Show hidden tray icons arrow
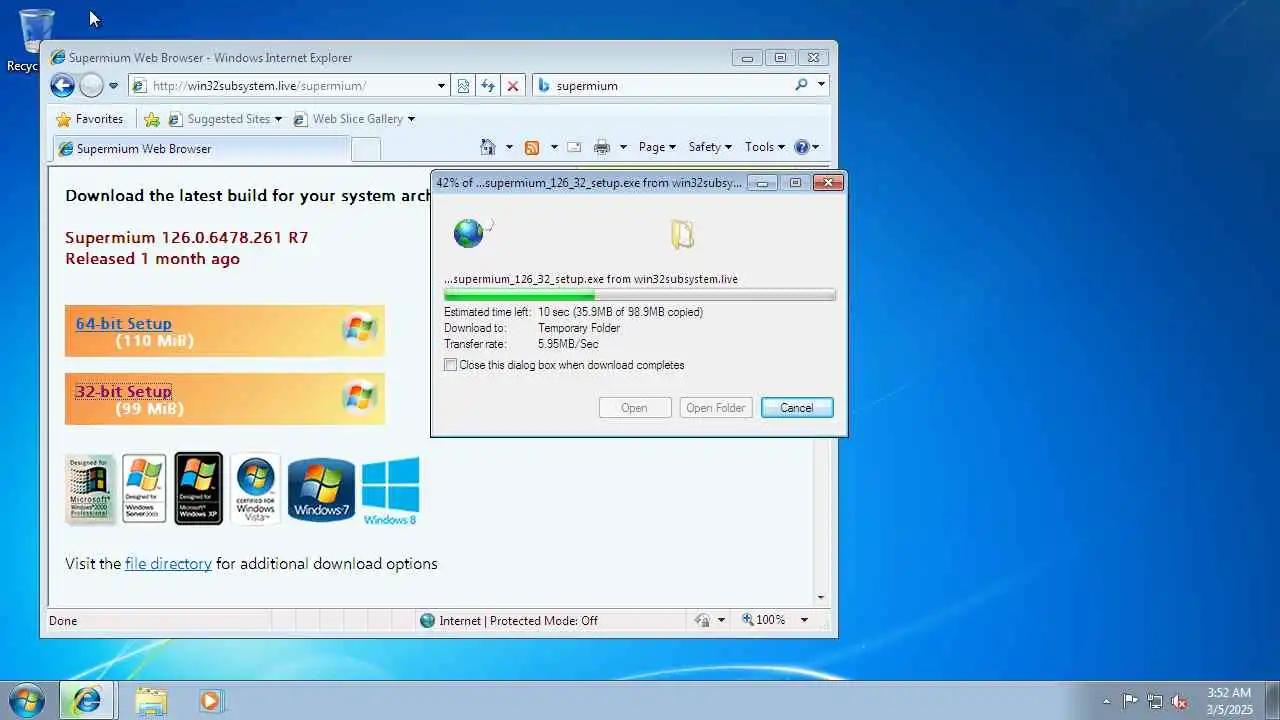 [x=1106, y=701]
